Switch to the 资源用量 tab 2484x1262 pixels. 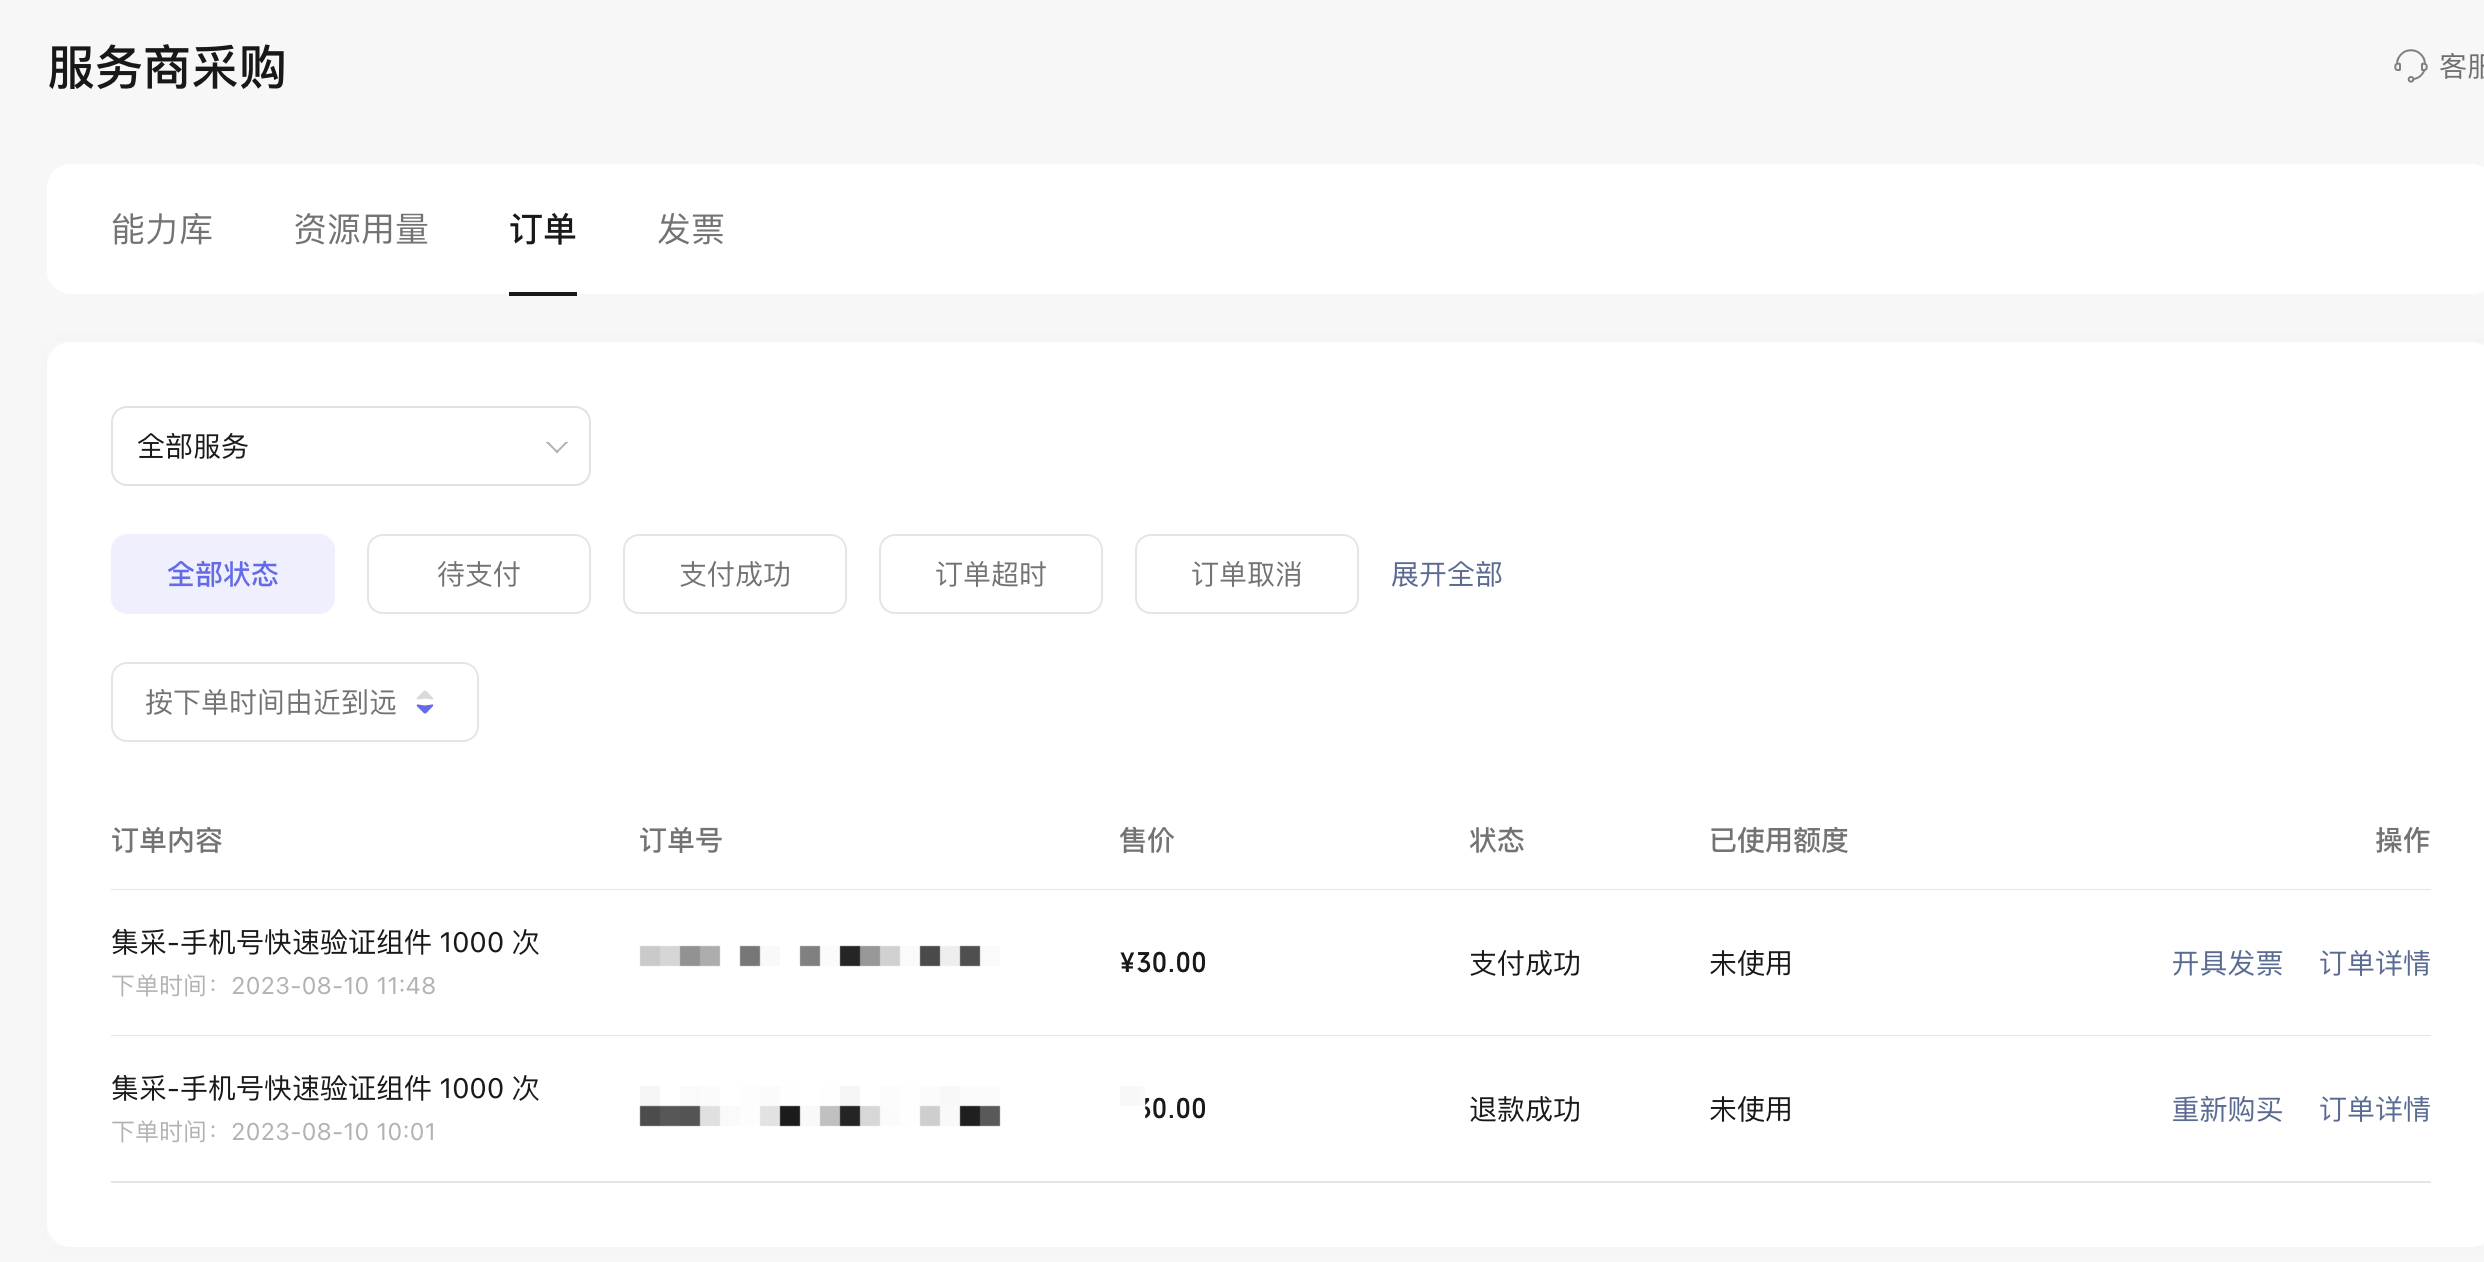tap(361, 229)
